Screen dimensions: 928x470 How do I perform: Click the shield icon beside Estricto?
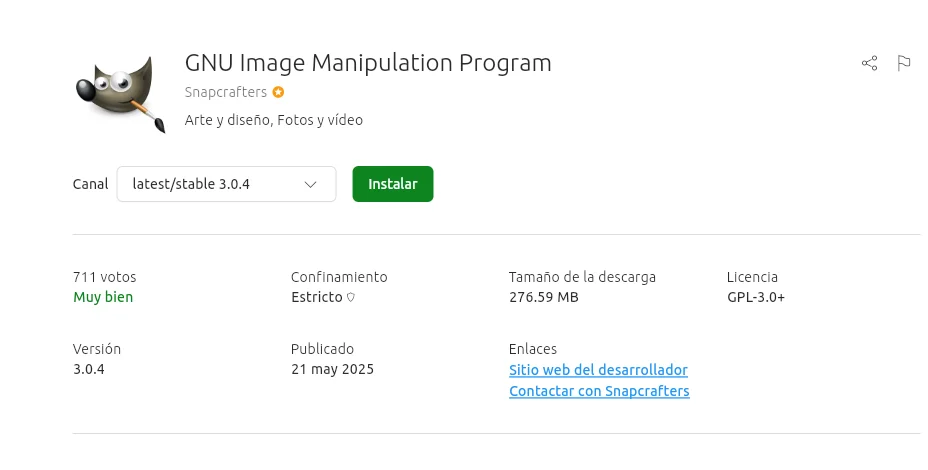point(350,297)
